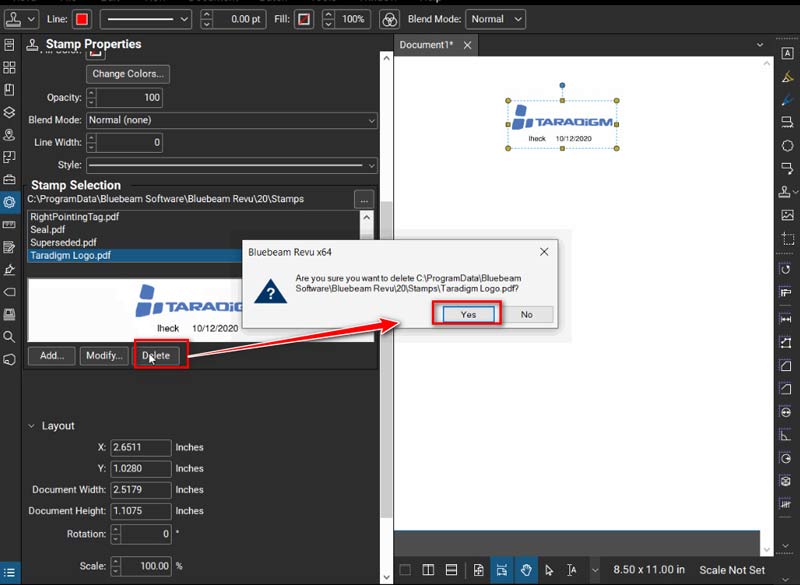Select the blue Pen tool in right toolbar
Image resolution: width=800 pixels, height=585 pixels.
click(x=787, y=100)
